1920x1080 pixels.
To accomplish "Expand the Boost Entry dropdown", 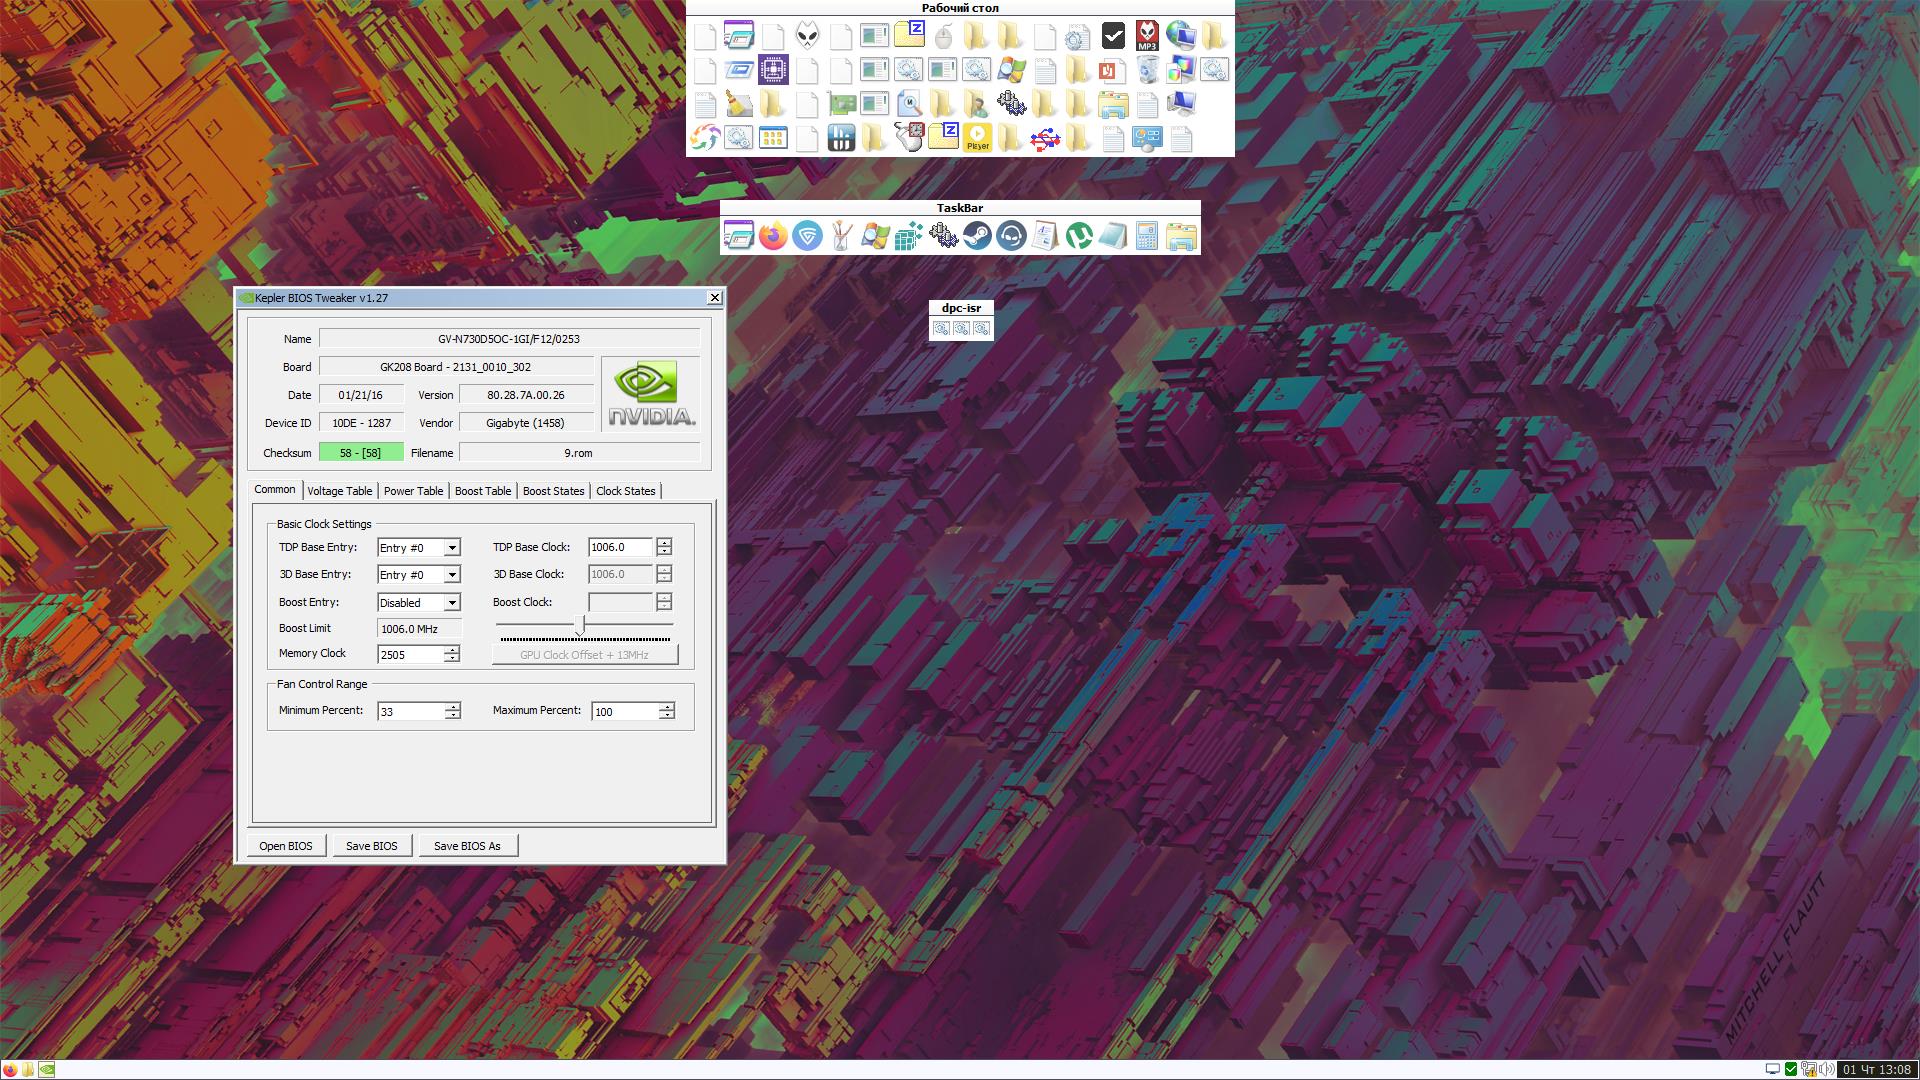I will point(452,603).
